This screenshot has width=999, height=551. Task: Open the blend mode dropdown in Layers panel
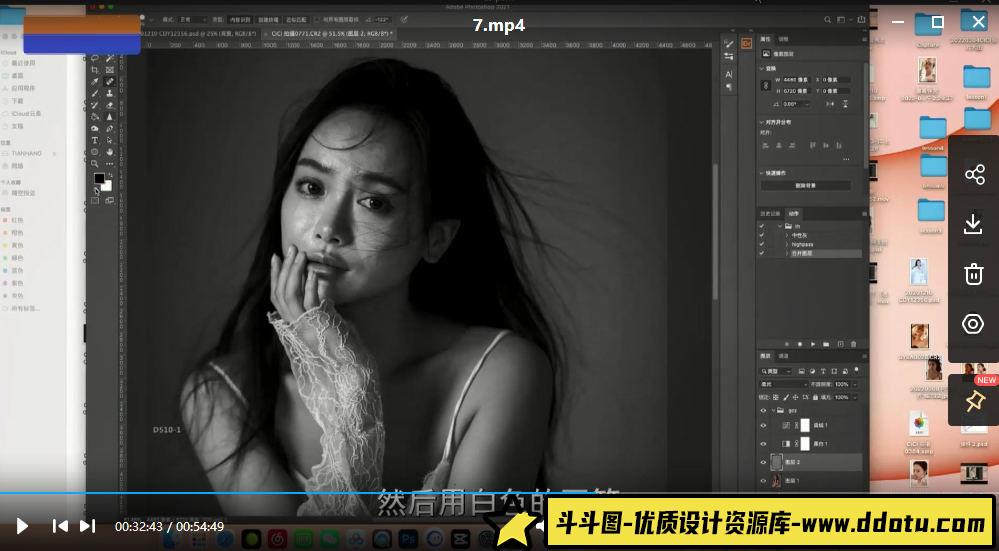[x=784, y=385]
